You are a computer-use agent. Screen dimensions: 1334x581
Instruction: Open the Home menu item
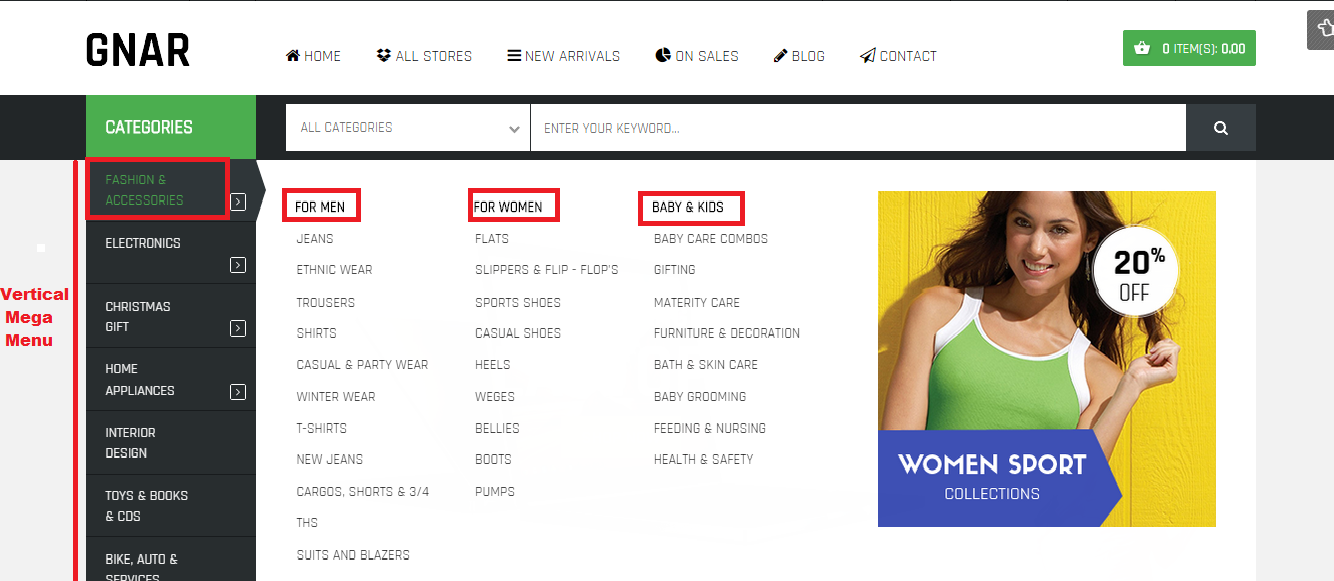[x=313, y=56]
